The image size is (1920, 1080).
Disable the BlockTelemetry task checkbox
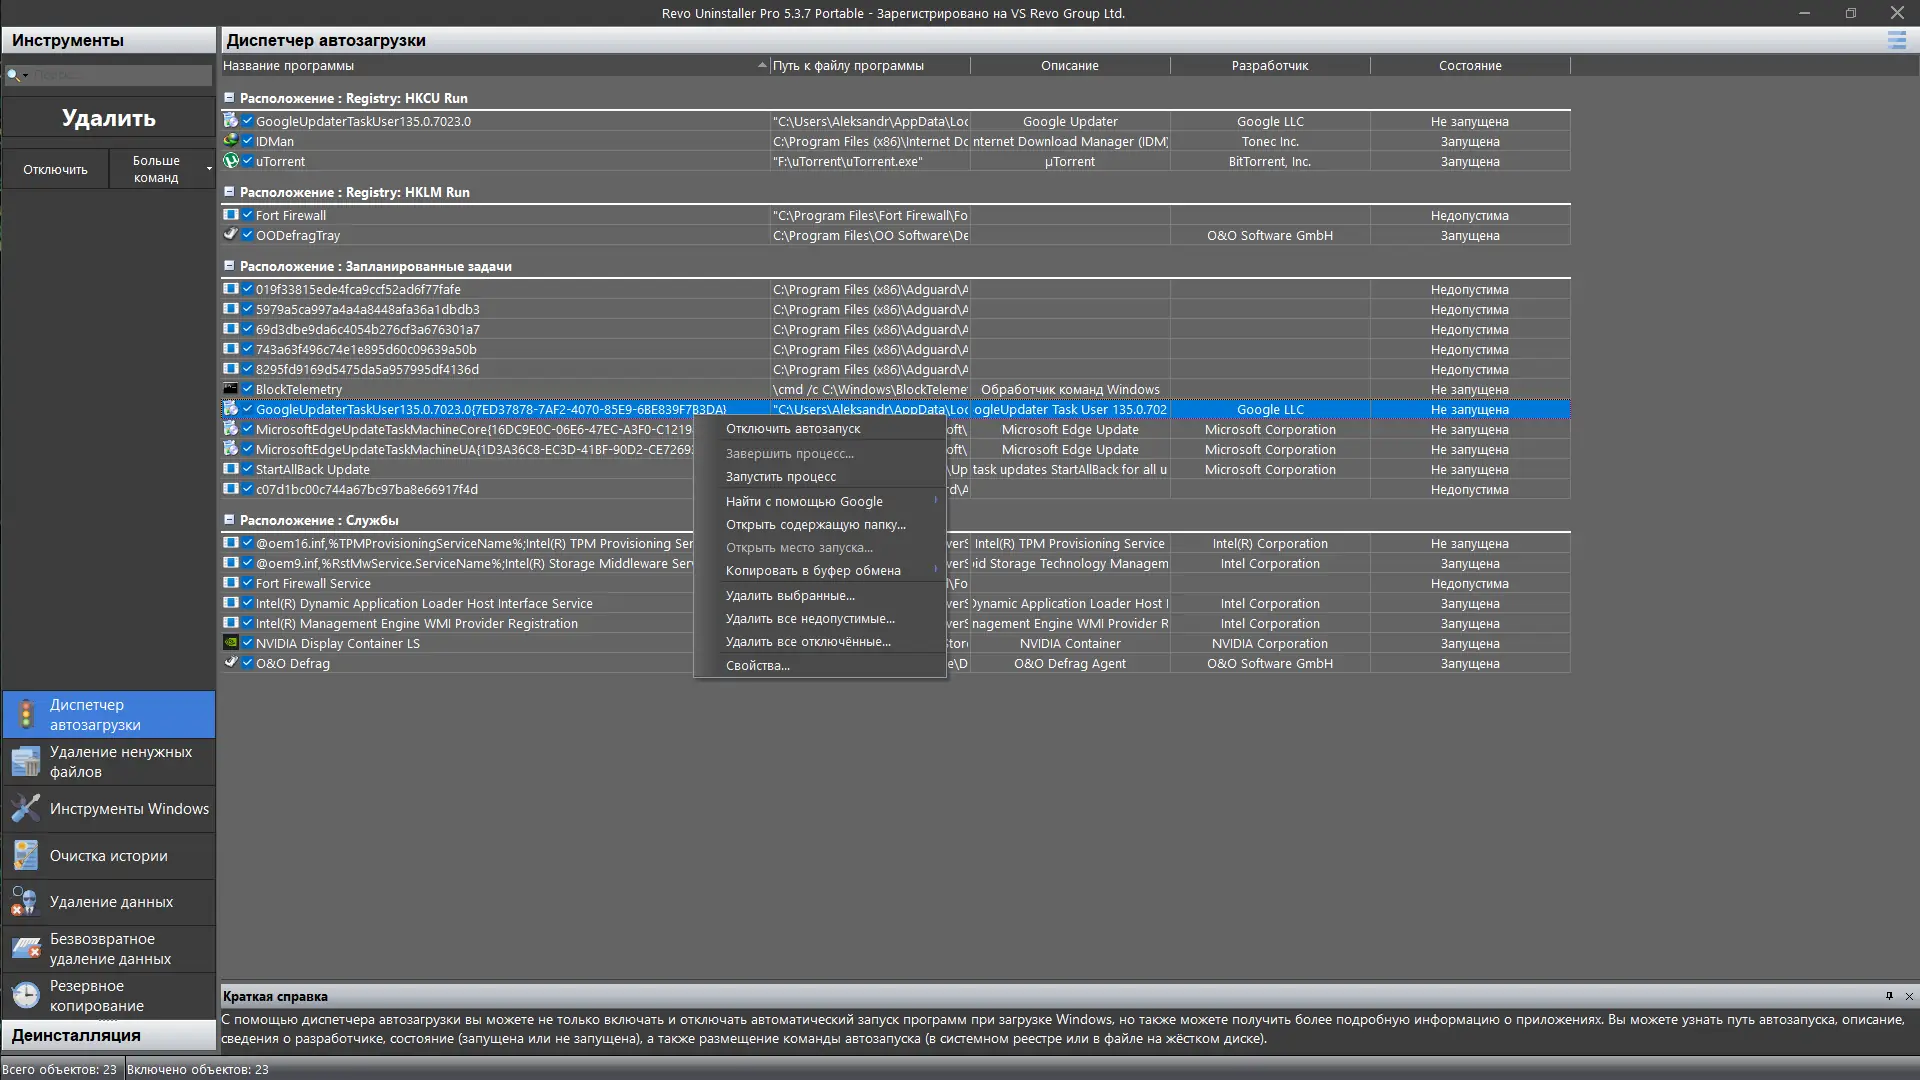pyautogui.click(x=247, y=389)
